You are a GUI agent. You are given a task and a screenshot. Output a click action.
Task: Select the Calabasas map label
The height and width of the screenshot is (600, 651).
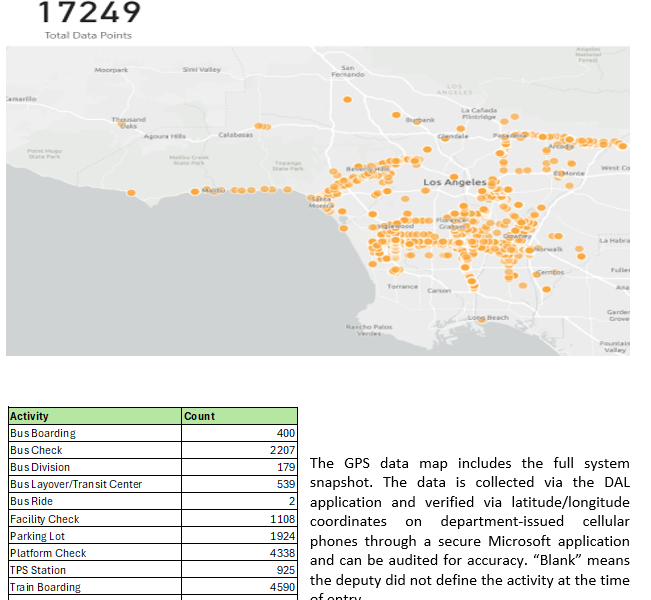click(233, 135)
